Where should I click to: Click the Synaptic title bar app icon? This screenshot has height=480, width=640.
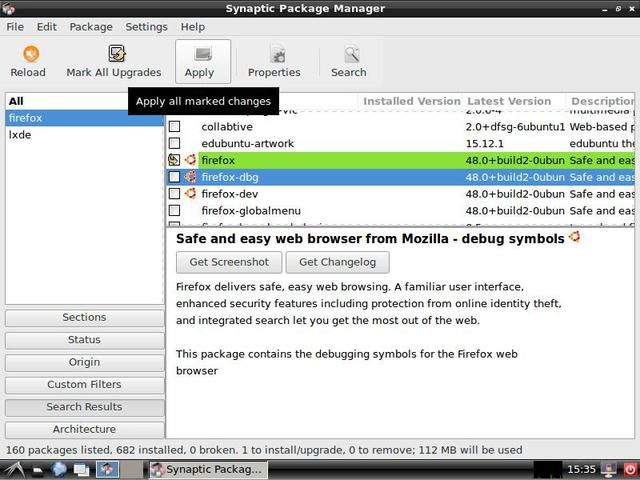8,8
